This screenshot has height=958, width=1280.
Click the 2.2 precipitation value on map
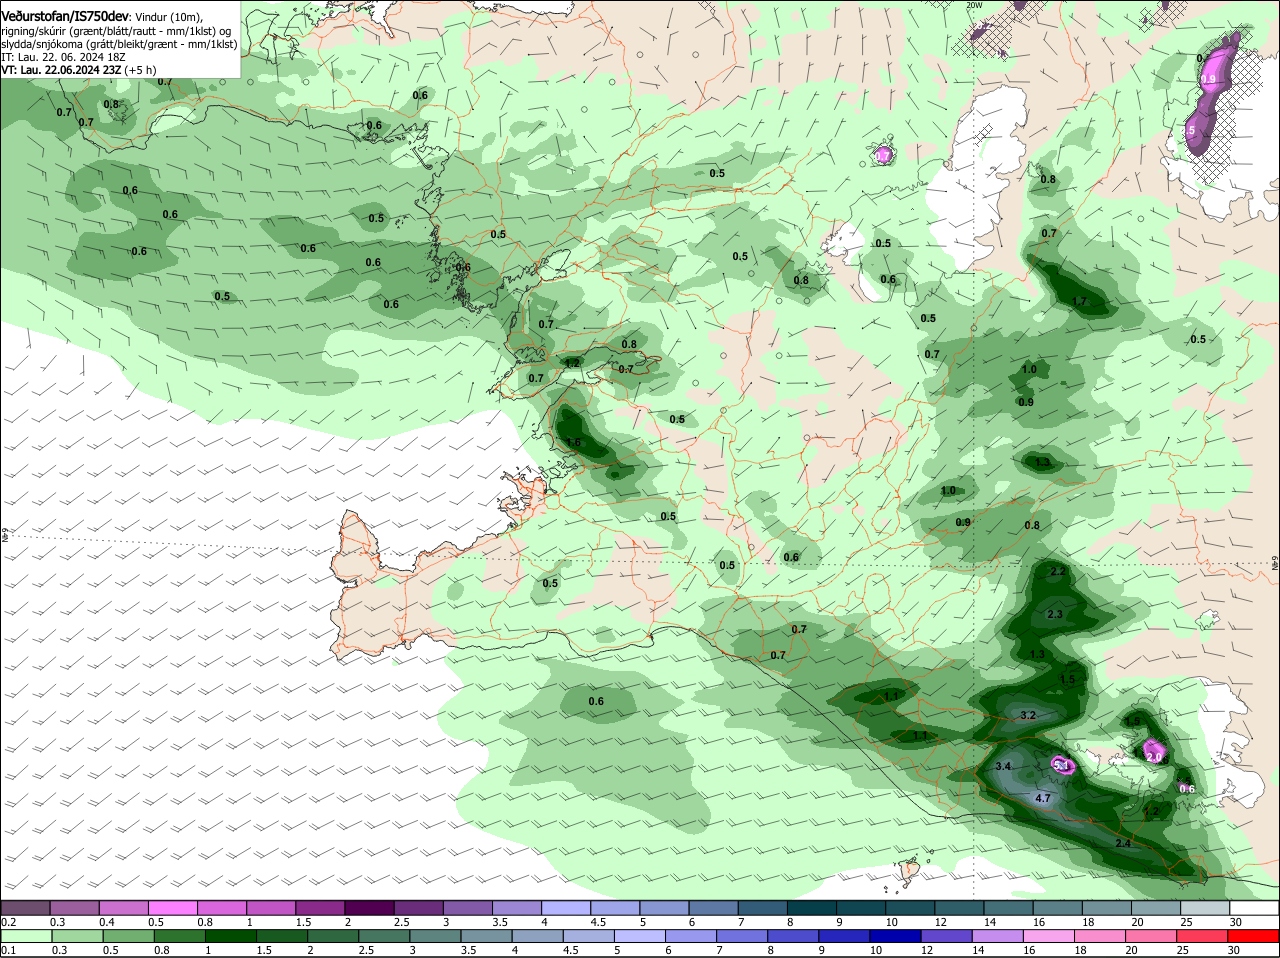point(1059,571)
